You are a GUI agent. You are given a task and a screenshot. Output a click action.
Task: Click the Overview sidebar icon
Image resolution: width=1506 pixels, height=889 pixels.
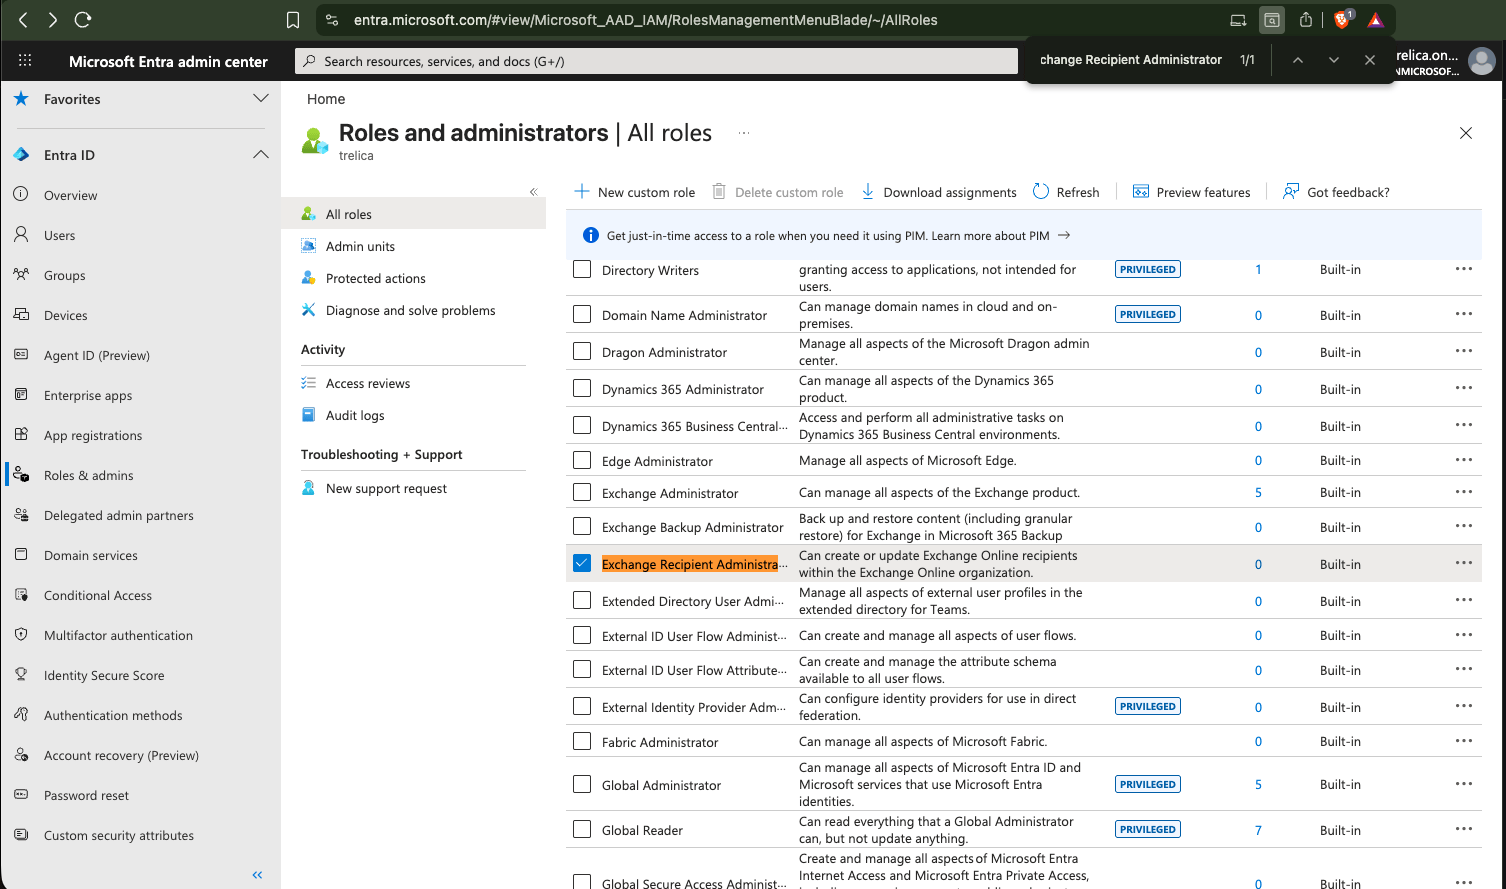pos(21,194)
